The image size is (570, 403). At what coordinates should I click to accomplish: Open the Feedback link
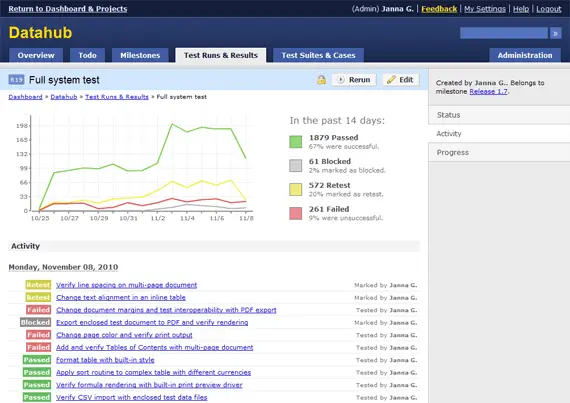[x=439, y=9]
